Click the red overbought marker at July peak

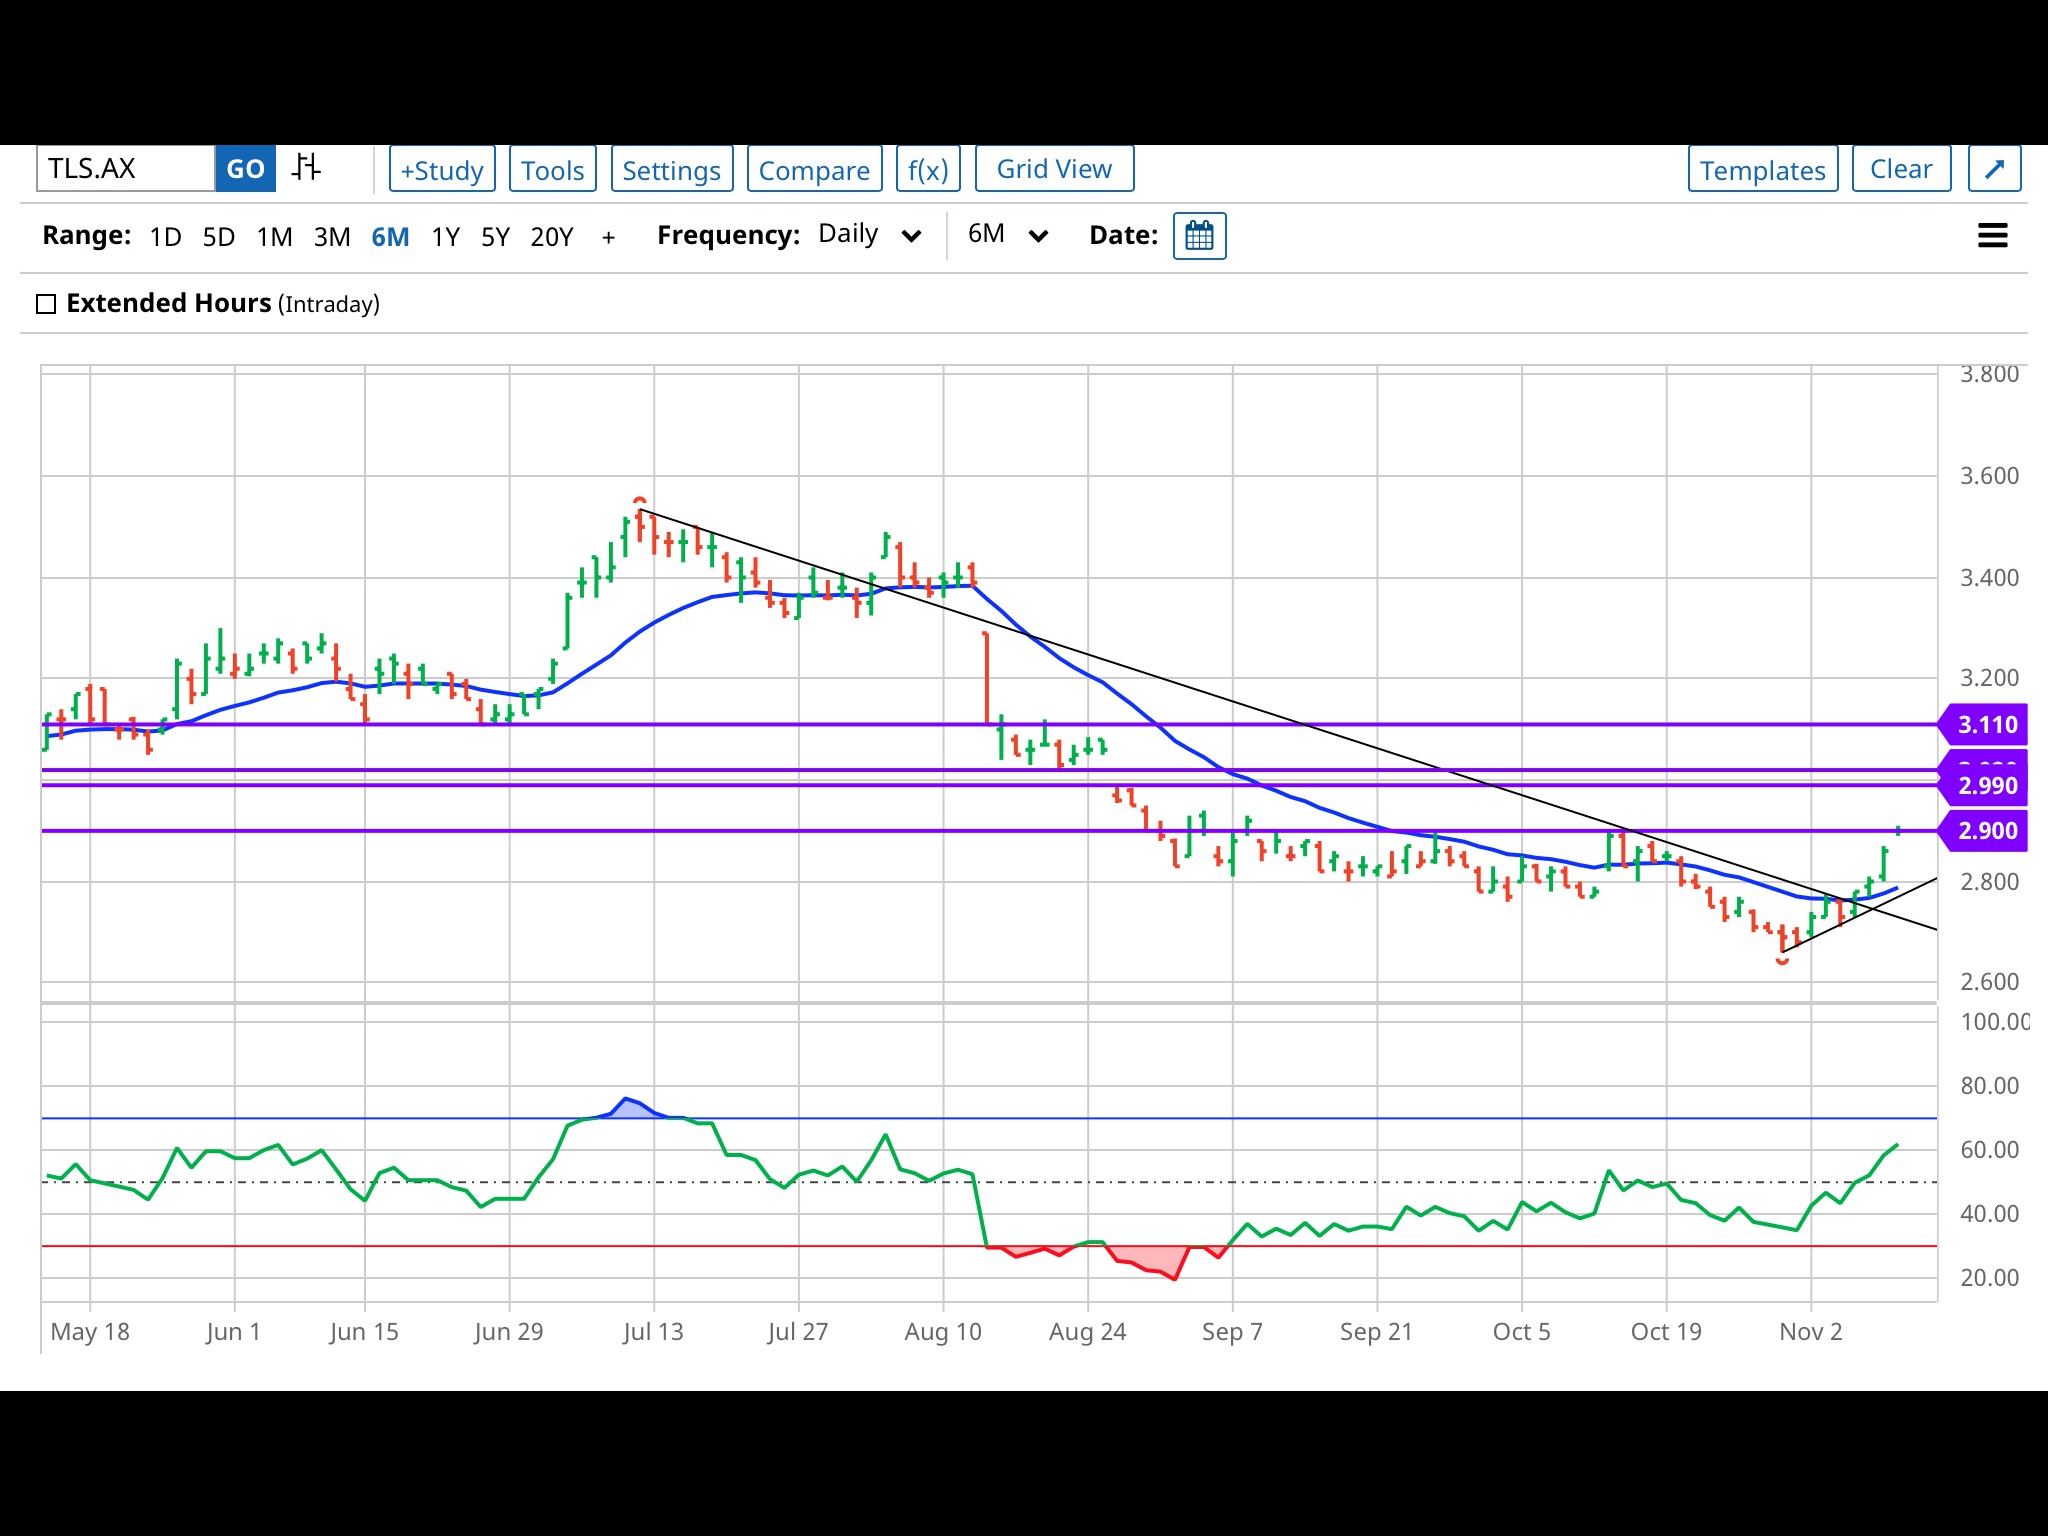[x=640, y=500]
